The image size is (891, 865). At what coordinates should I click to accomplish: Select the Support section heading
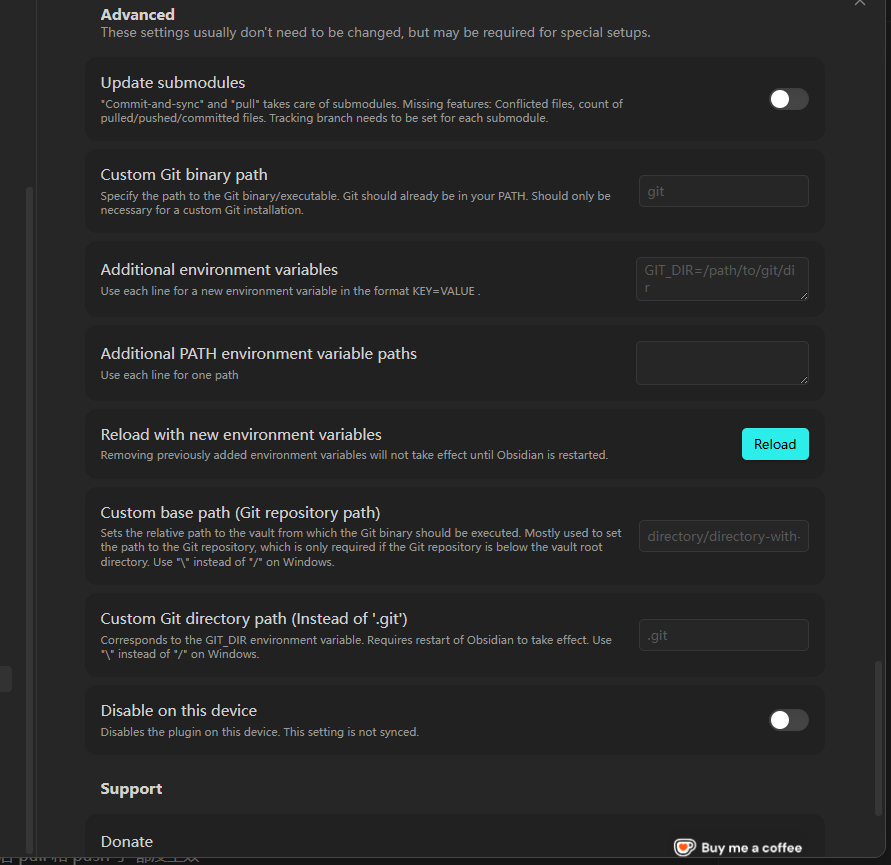point(131,788)
